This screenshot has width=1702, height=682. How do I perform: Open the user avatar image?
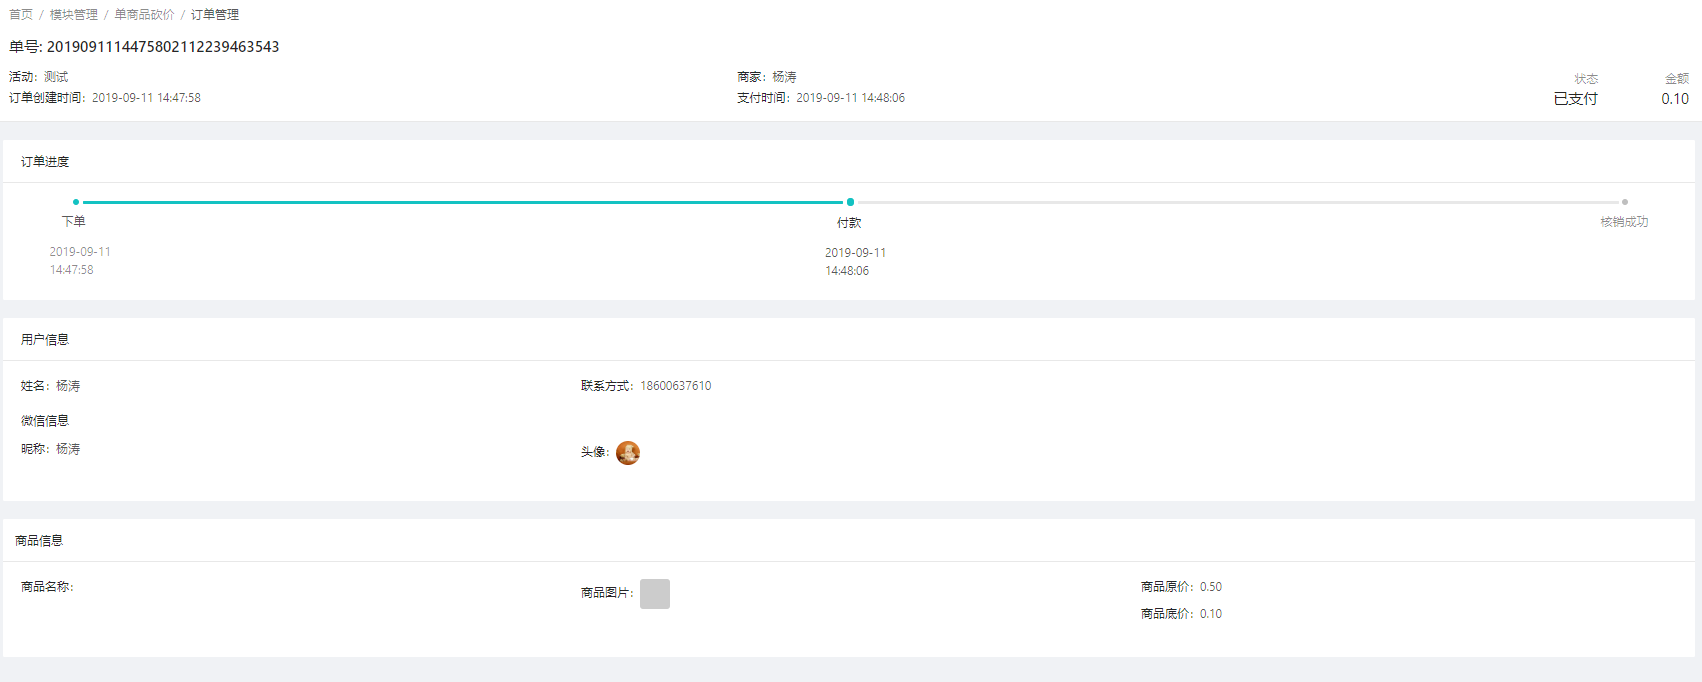628,453
